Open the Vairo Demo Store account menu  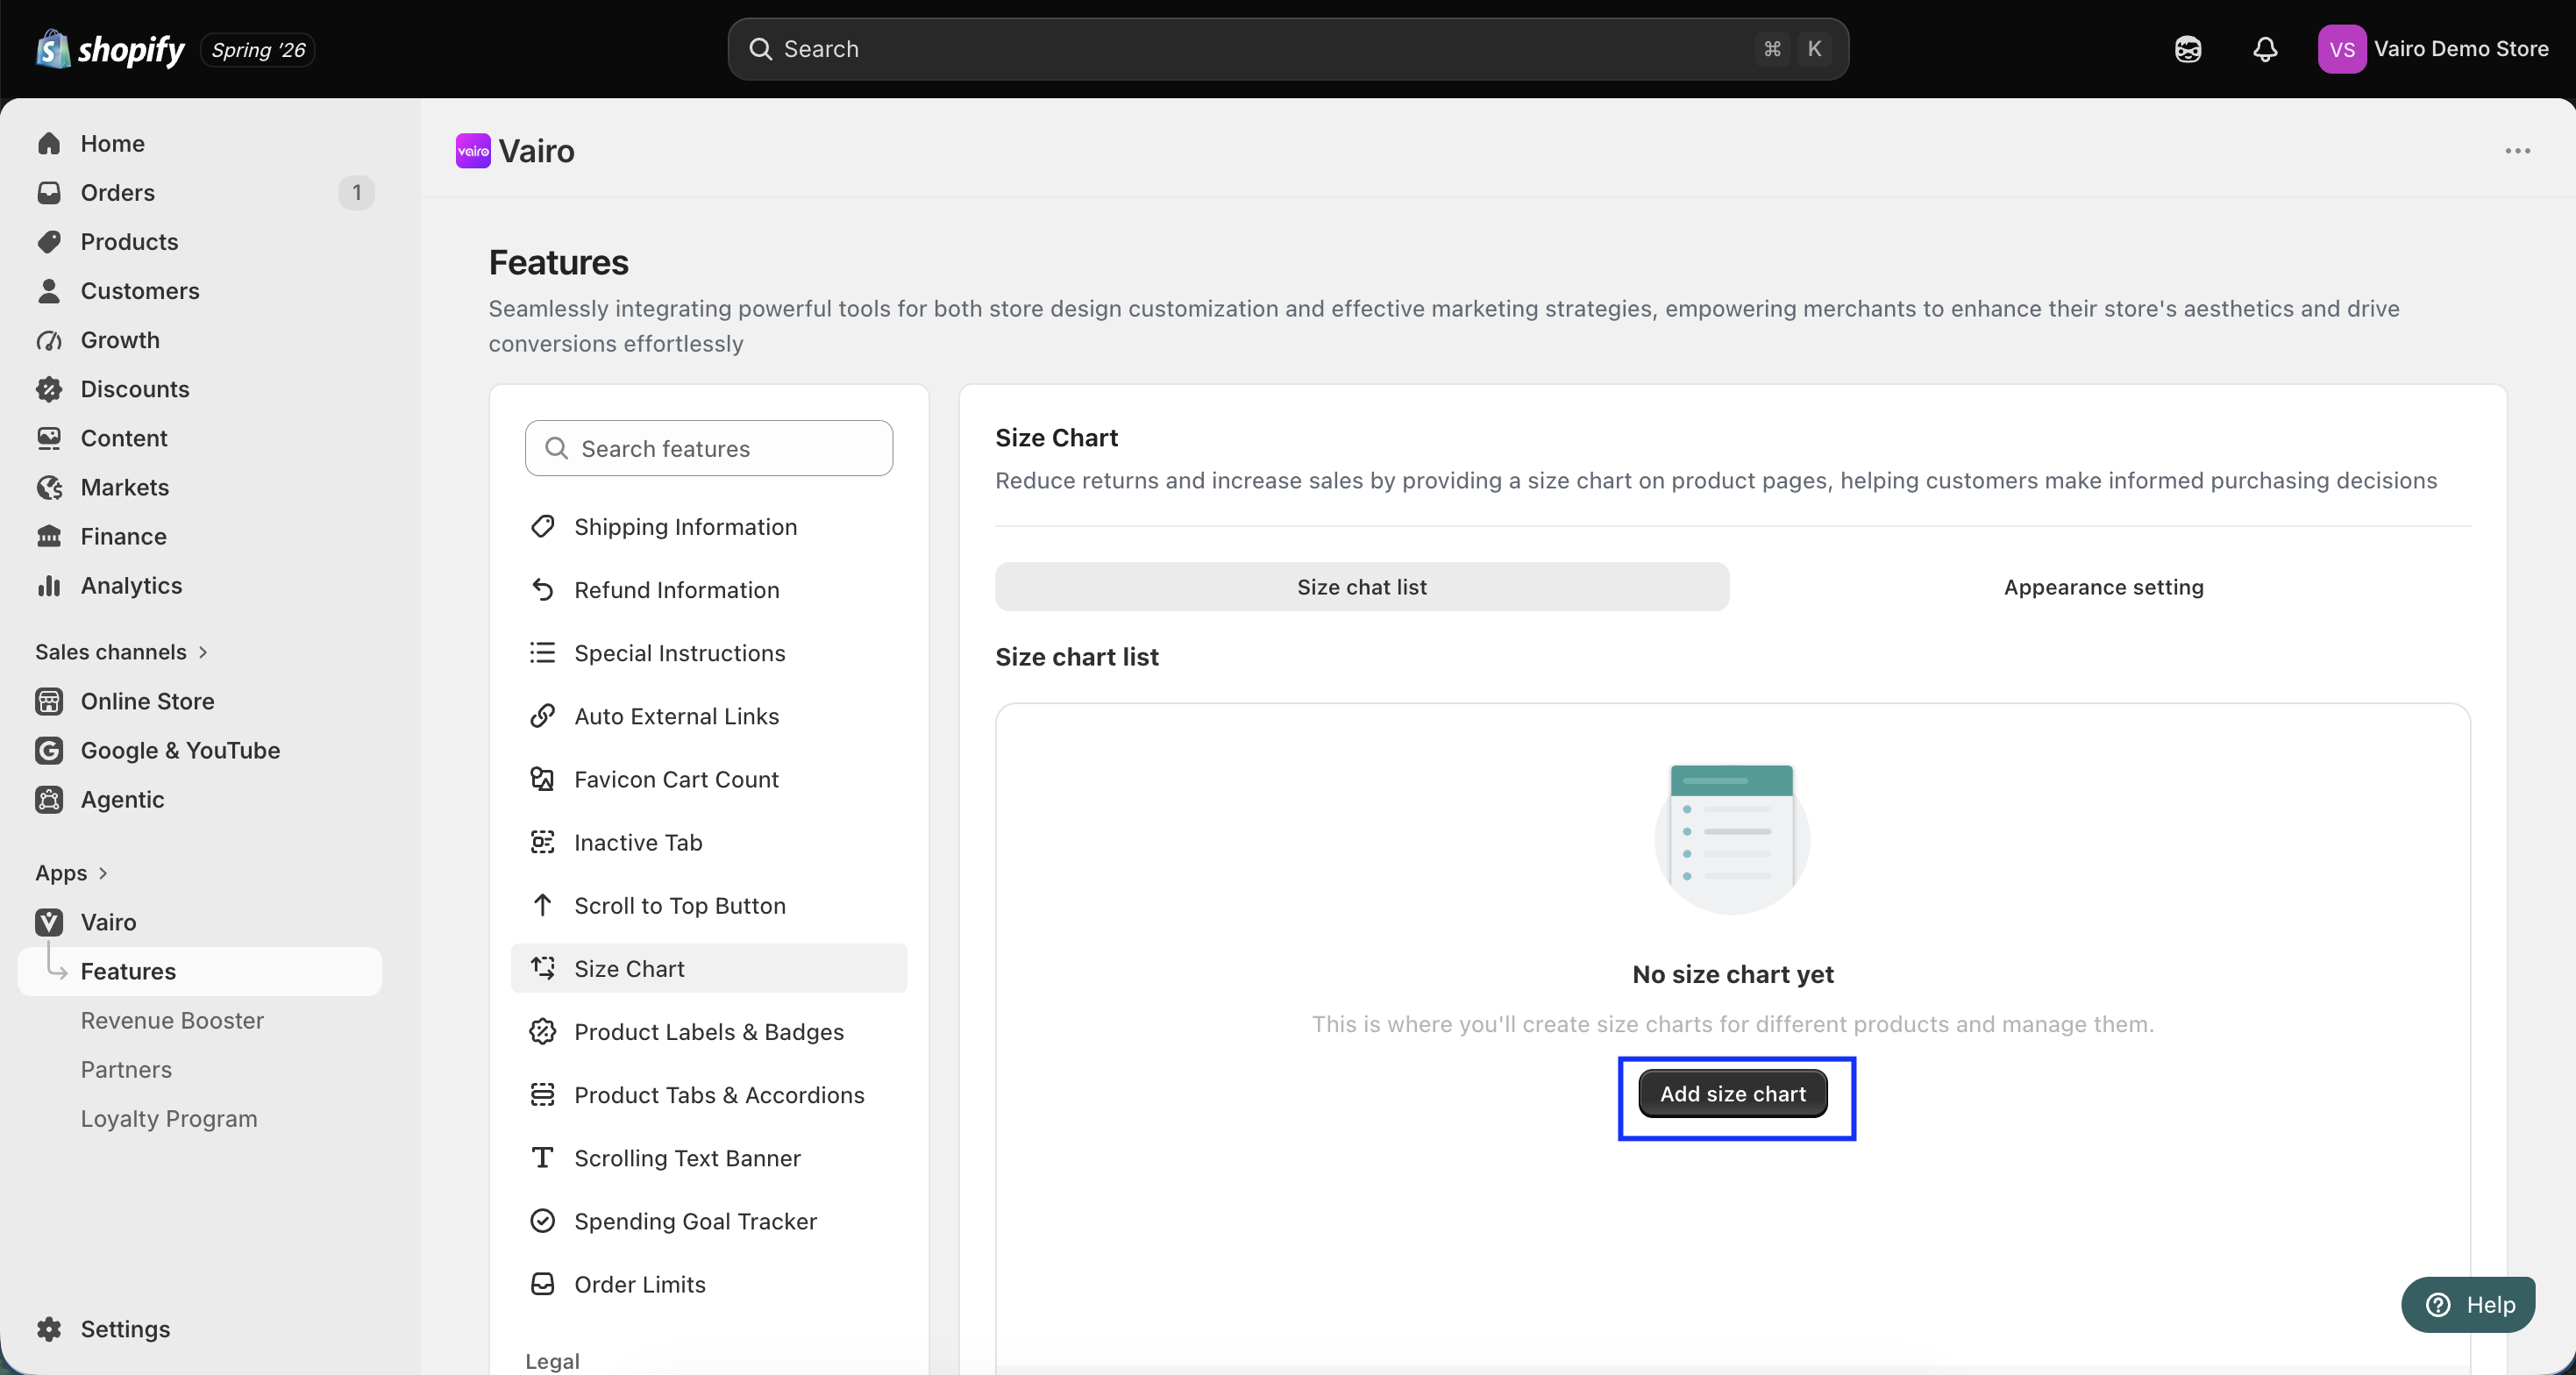(x=2432, y=49)
